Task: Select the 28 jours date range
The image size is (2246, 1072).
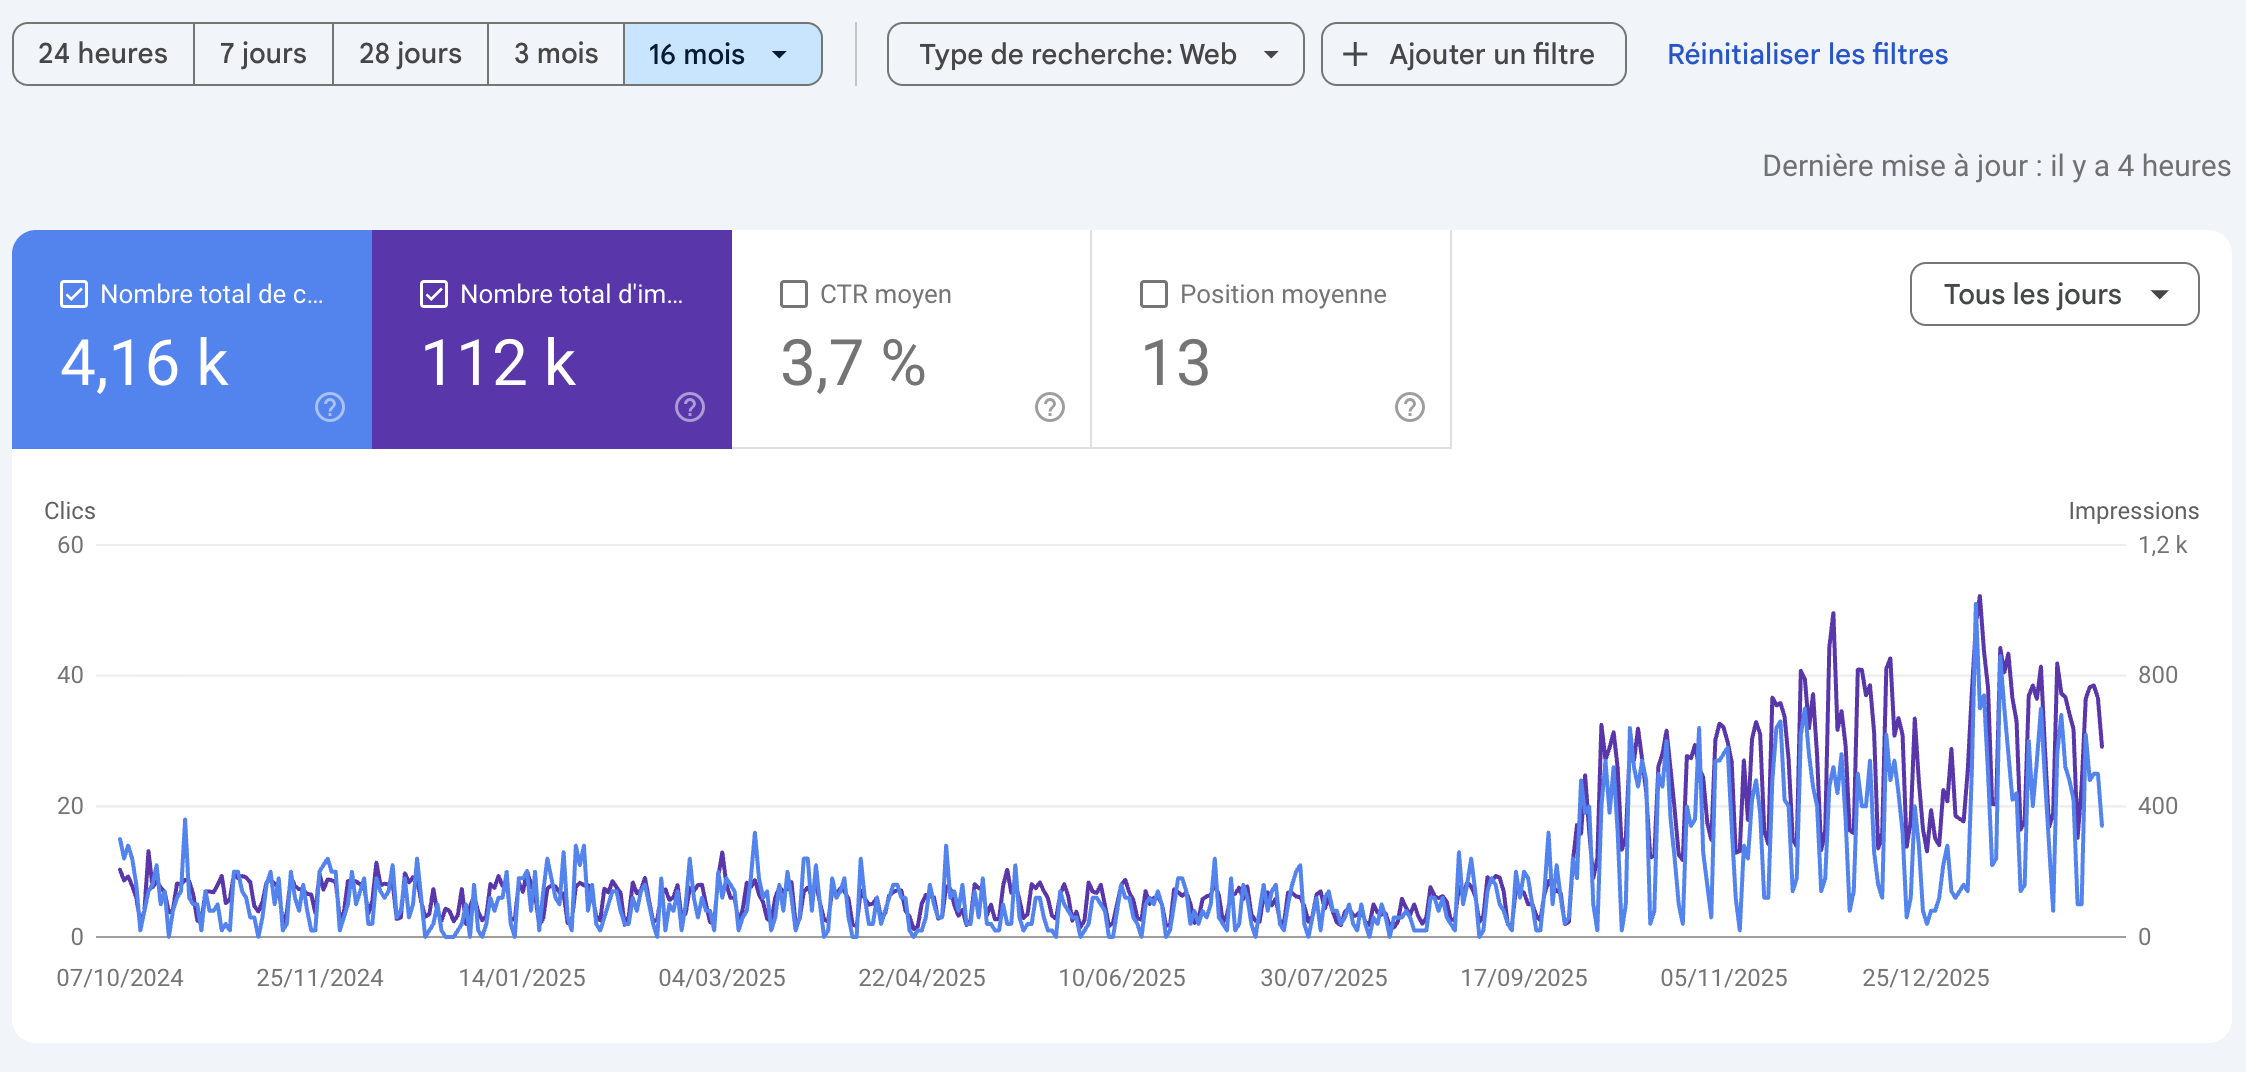Action: 410,54
